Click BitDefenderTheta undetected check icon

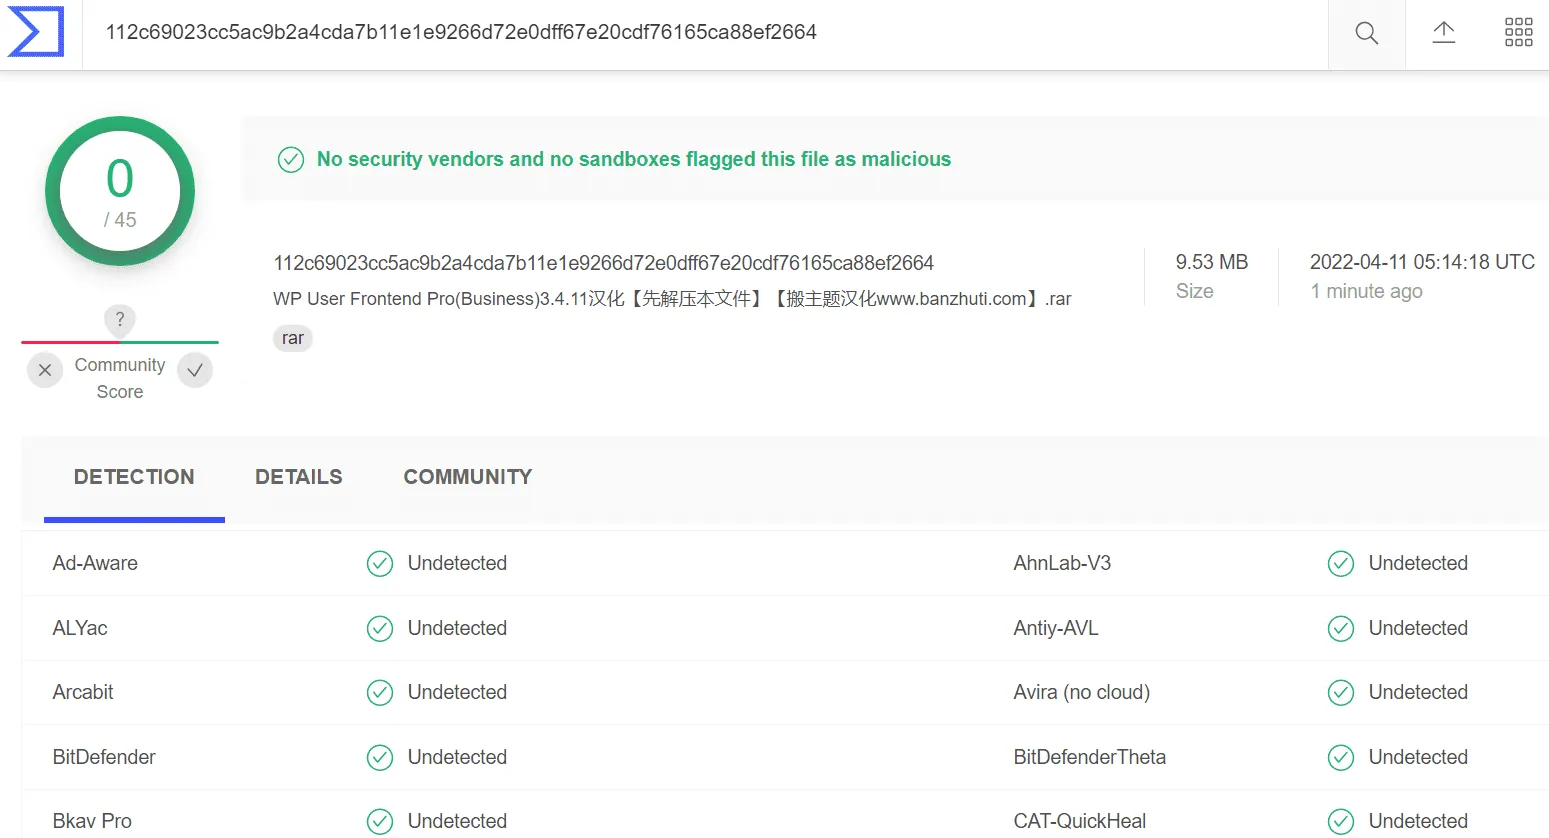1341,758
